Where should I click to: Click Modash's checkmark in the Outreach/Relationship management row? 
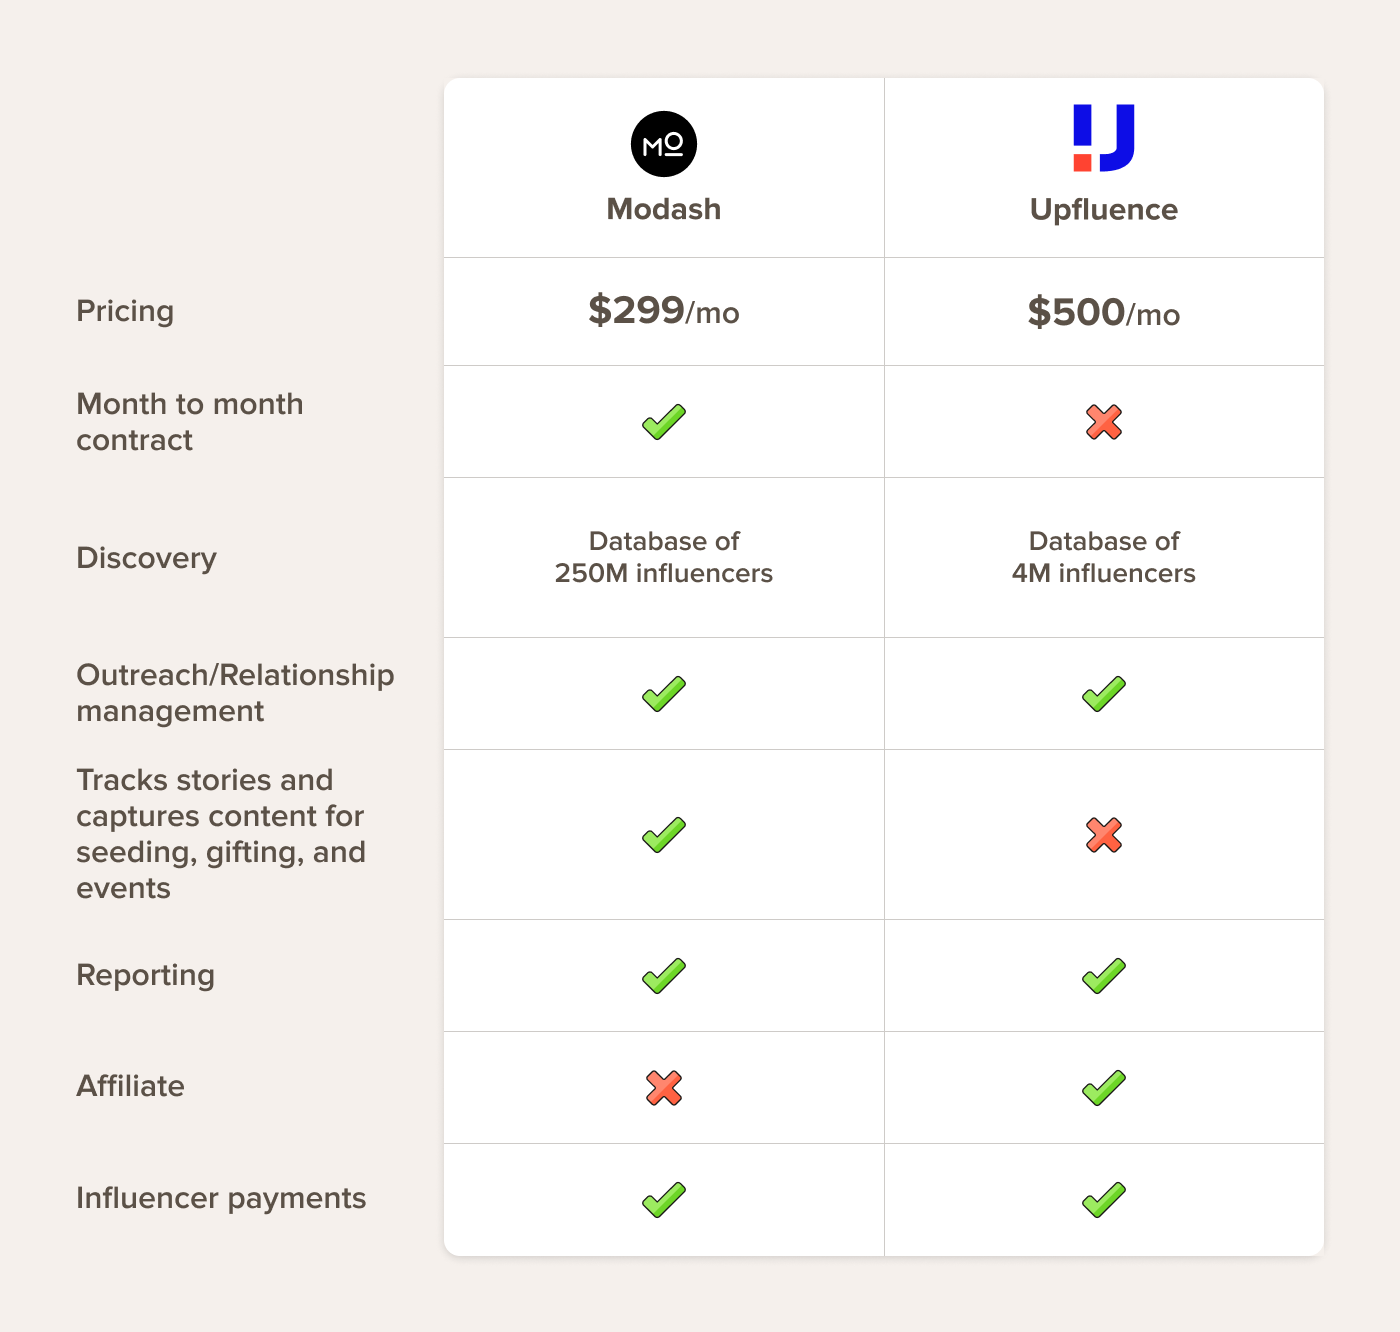pyautogui.click(x=664, y=694)
